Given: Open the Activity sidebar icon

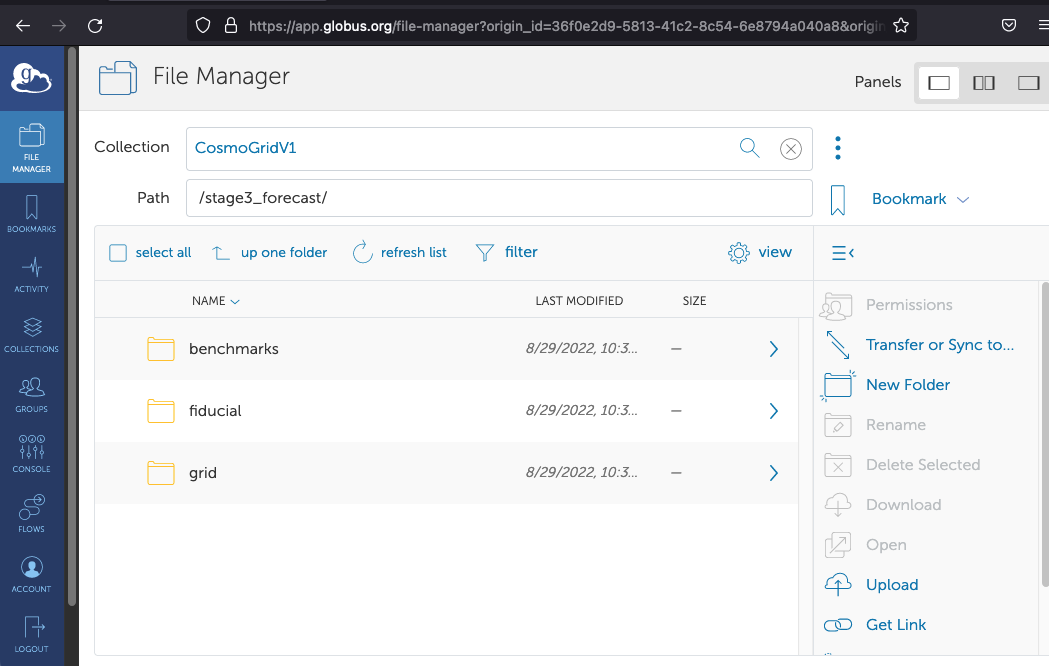Looking at the screenshot, I should pyautogui.click(x=31, y=273).
